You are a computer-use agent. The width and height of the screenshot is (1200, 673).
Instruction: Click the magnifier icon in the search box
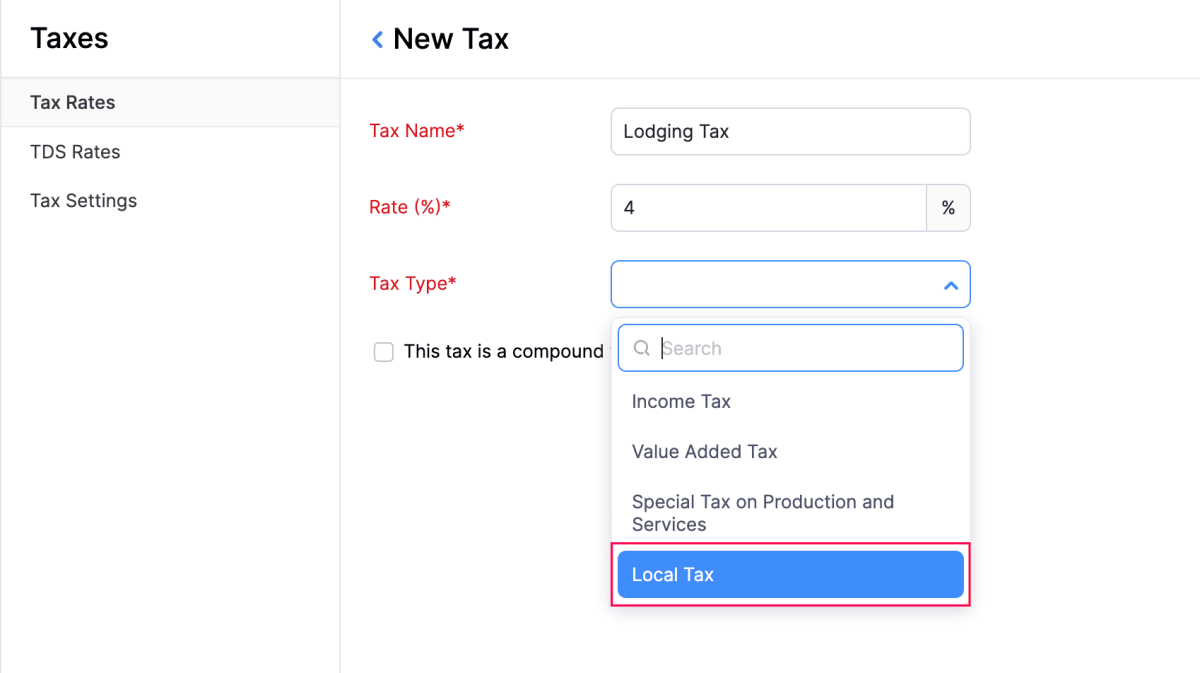(642, 348)
